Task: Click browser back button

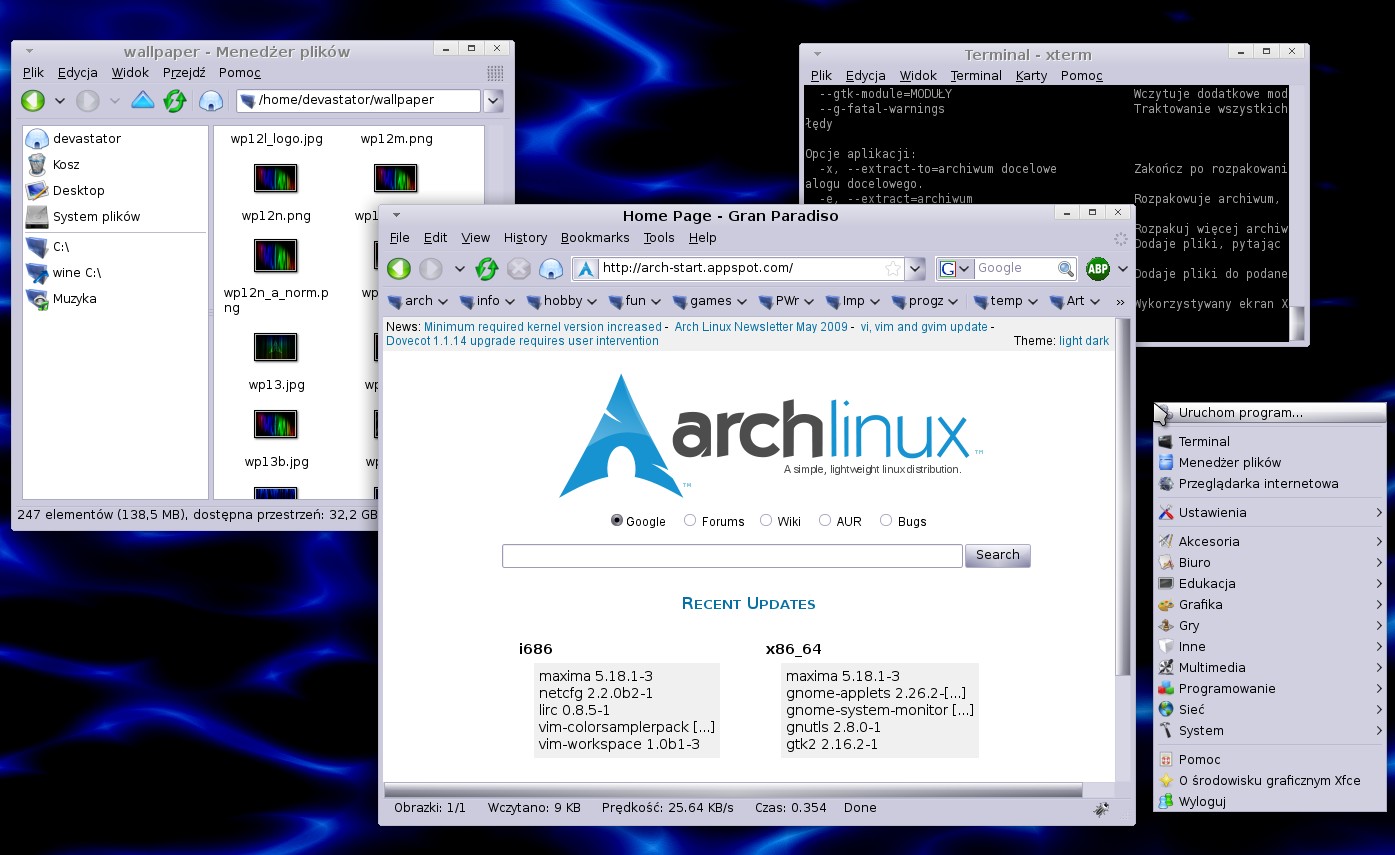Action: tap(399, 268)
